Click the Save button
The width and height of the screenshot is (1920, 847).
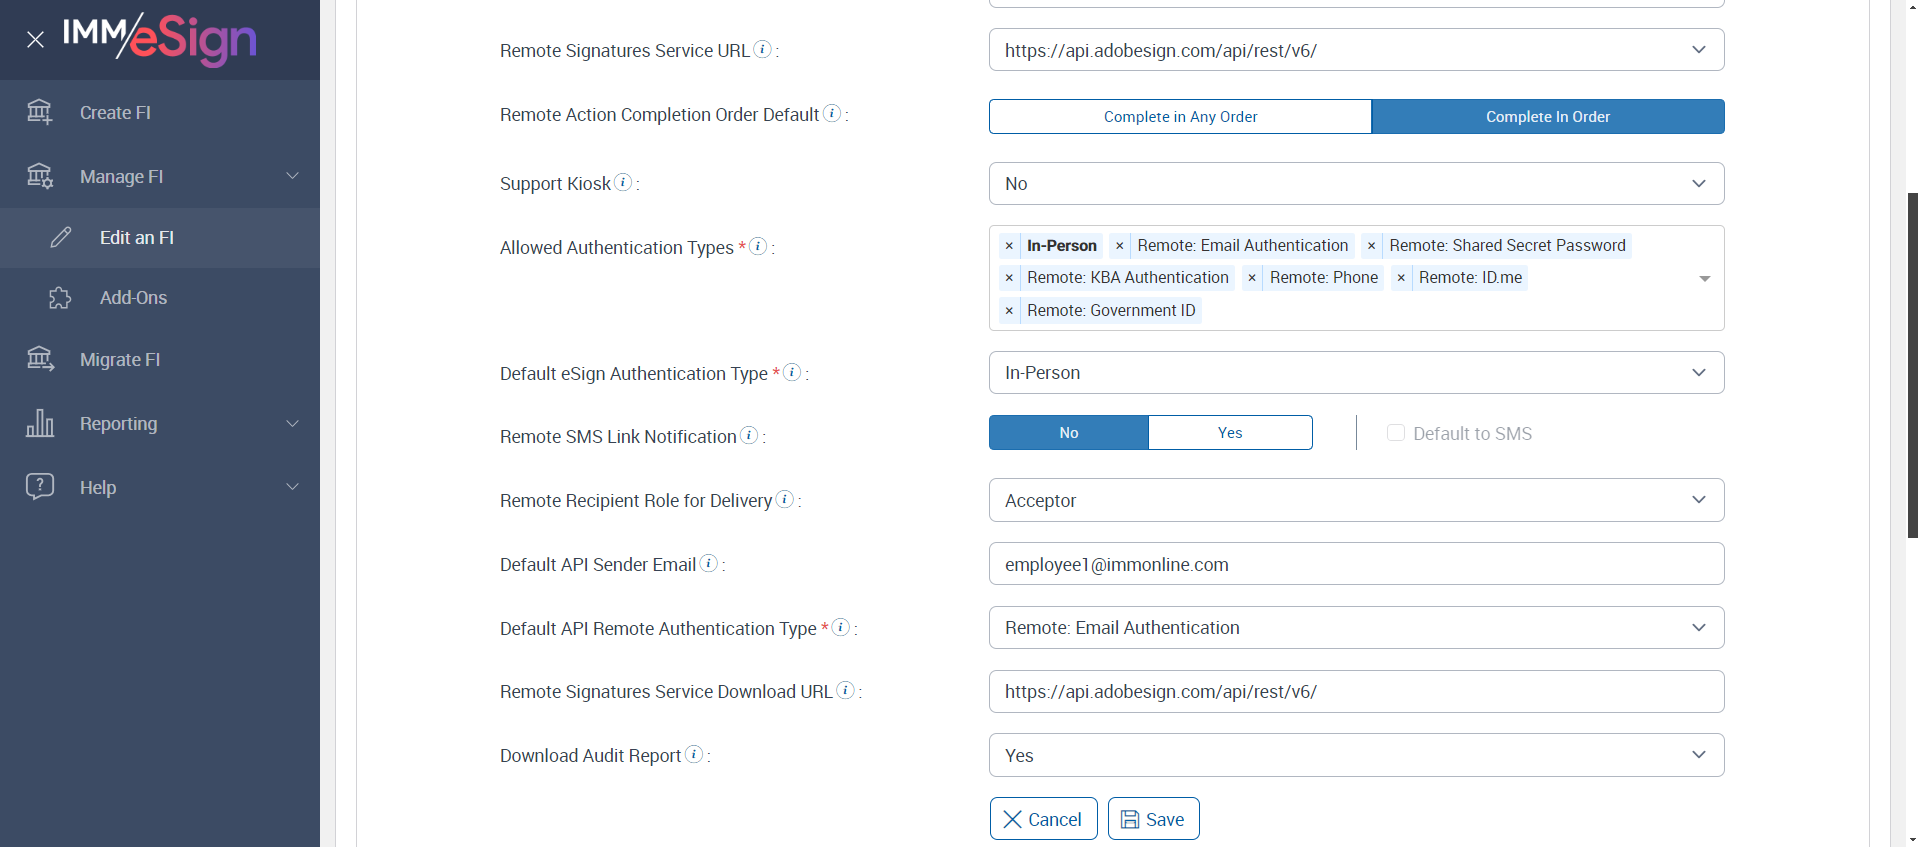pyautogui.click(x=1153, y=819)
